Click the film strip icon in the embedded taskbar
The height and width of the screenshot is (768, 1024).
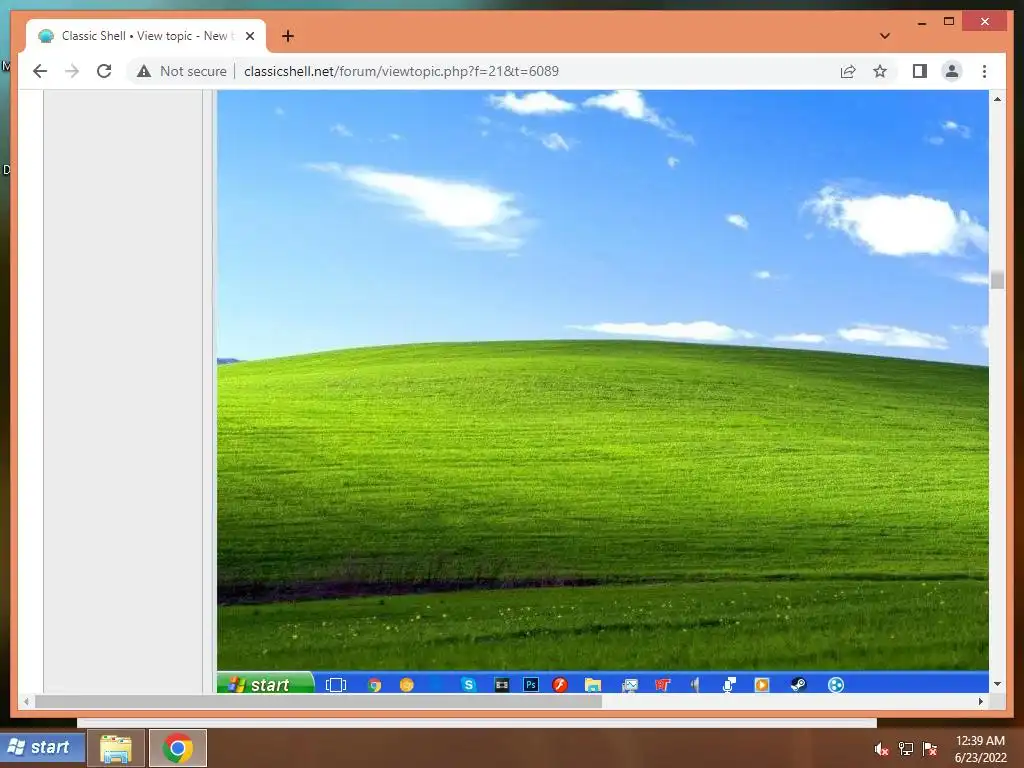(x=502, y=684)
